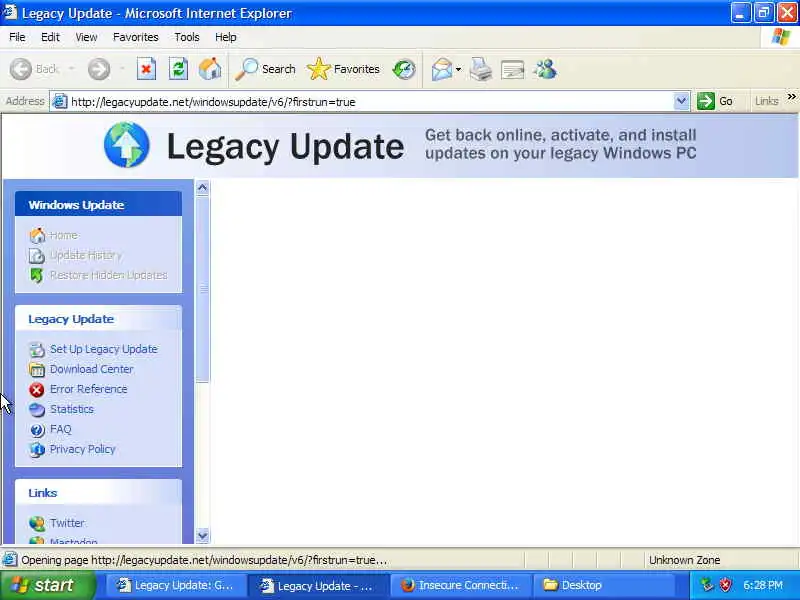800x600 pixels.
Task: Click the 6:28 PM taskbar clock
Action: pyautogui.click(x=763, y=585)
